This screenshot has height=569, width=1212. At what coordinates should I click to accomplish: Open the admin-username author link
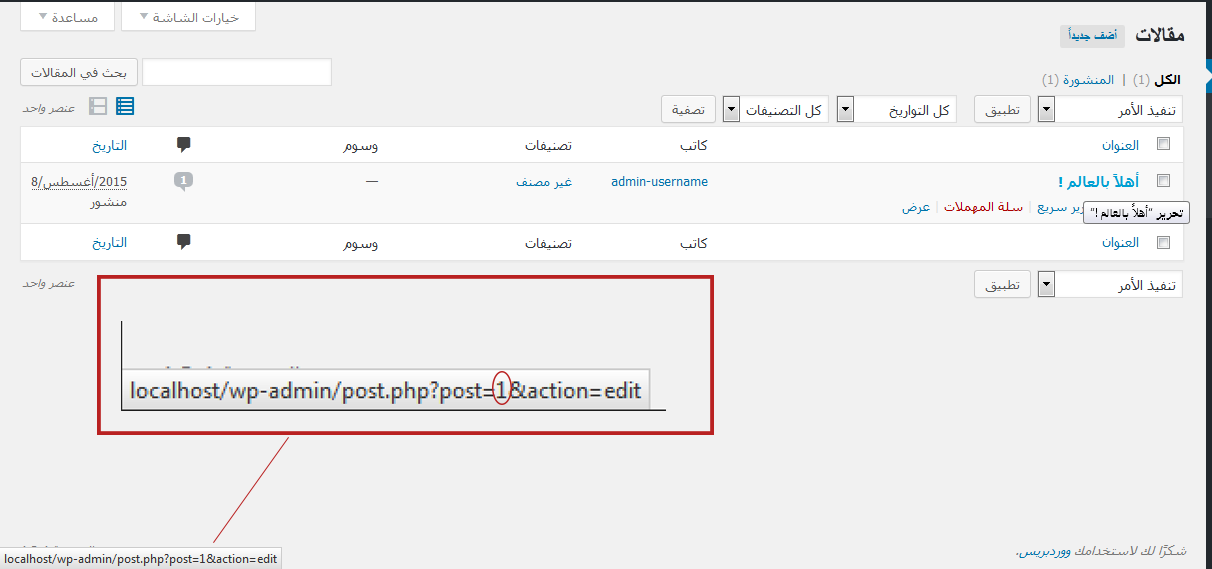click(659, 182)
